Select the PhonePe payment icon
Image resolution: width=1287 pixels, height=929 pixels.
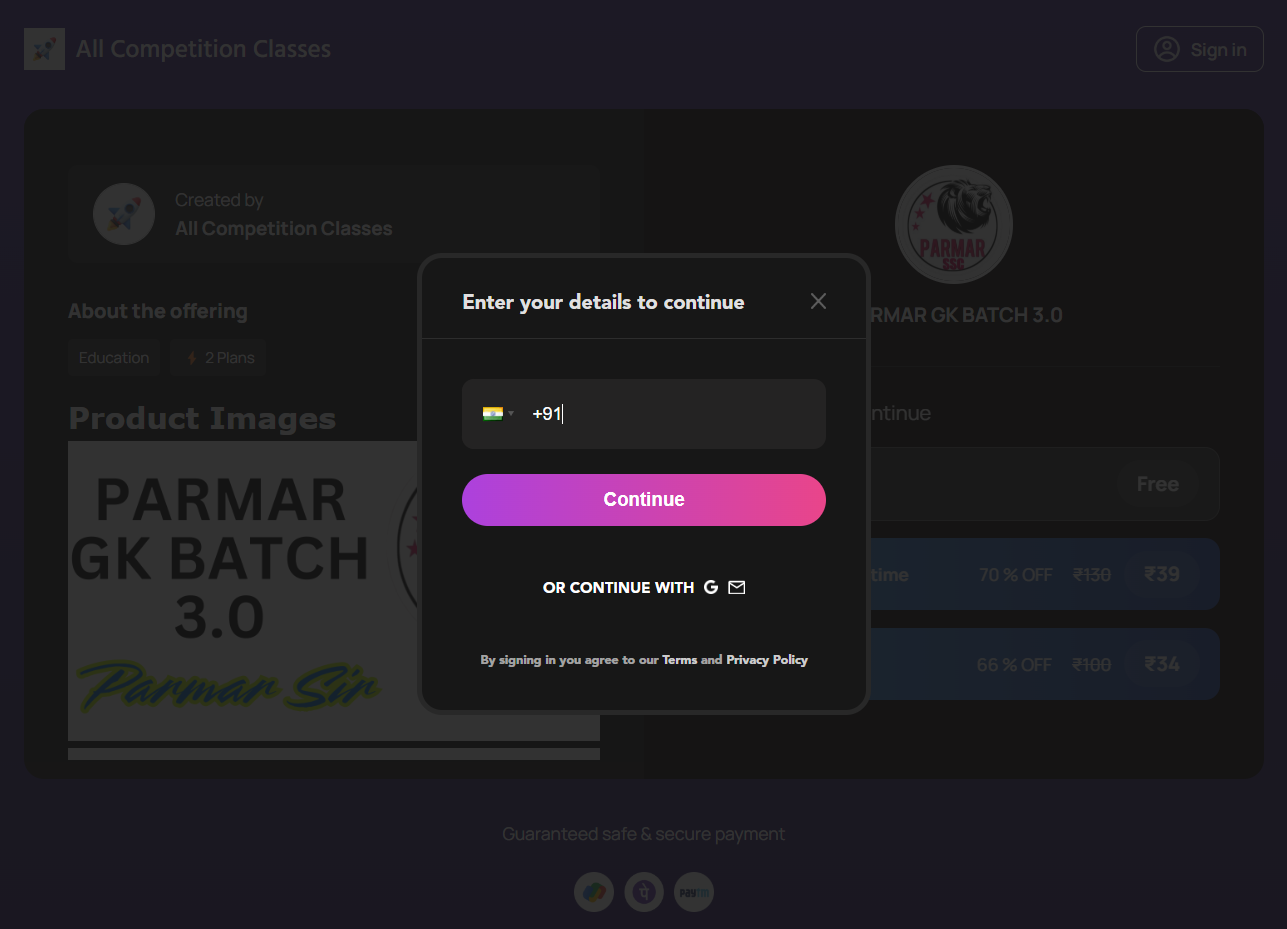click(x=643, y=891)
